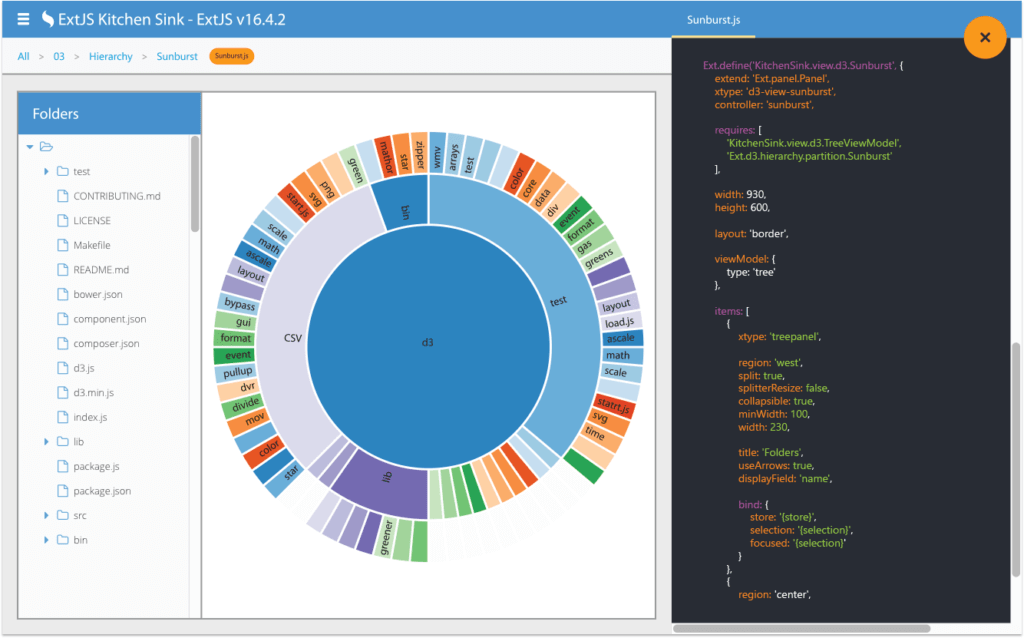Navigate to Hierarchy via breadcrumb
The height and width of the screenshot is (638, 1024).
(110, 56)
